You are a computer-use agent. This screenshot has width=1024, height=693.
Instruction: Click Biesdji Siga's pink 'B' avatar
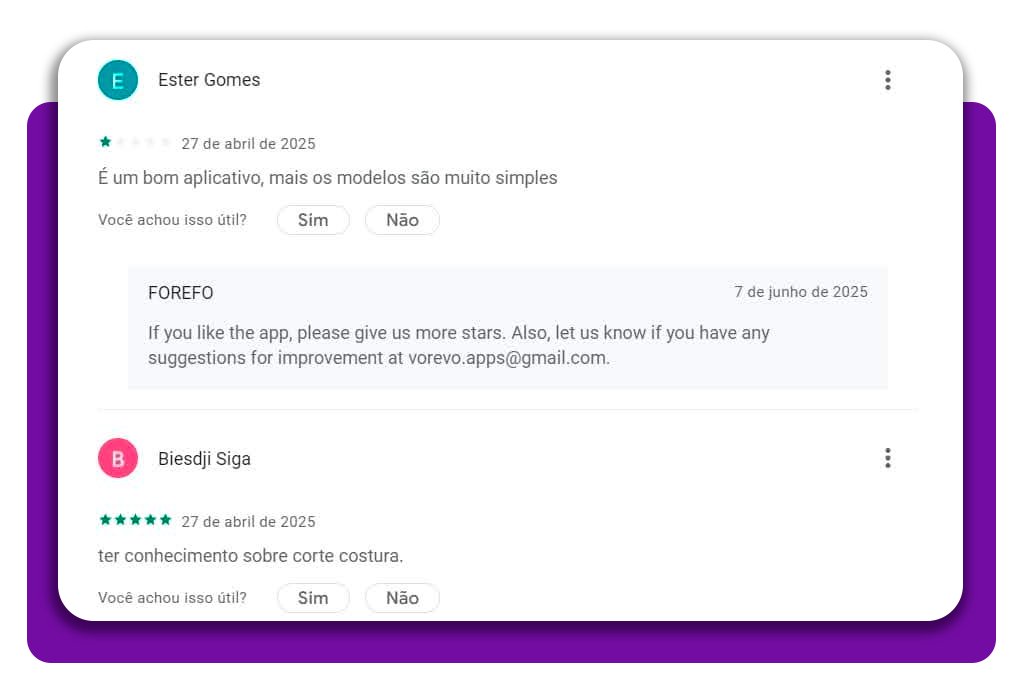point(118,458)
